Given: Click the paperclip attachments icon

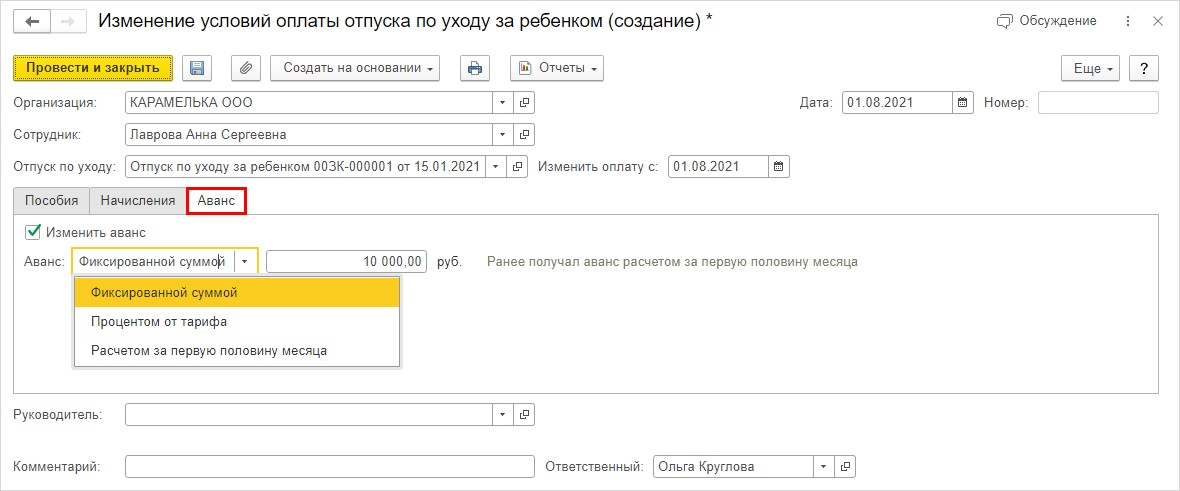Looking at the screenshot, I should tap(245, 68).
